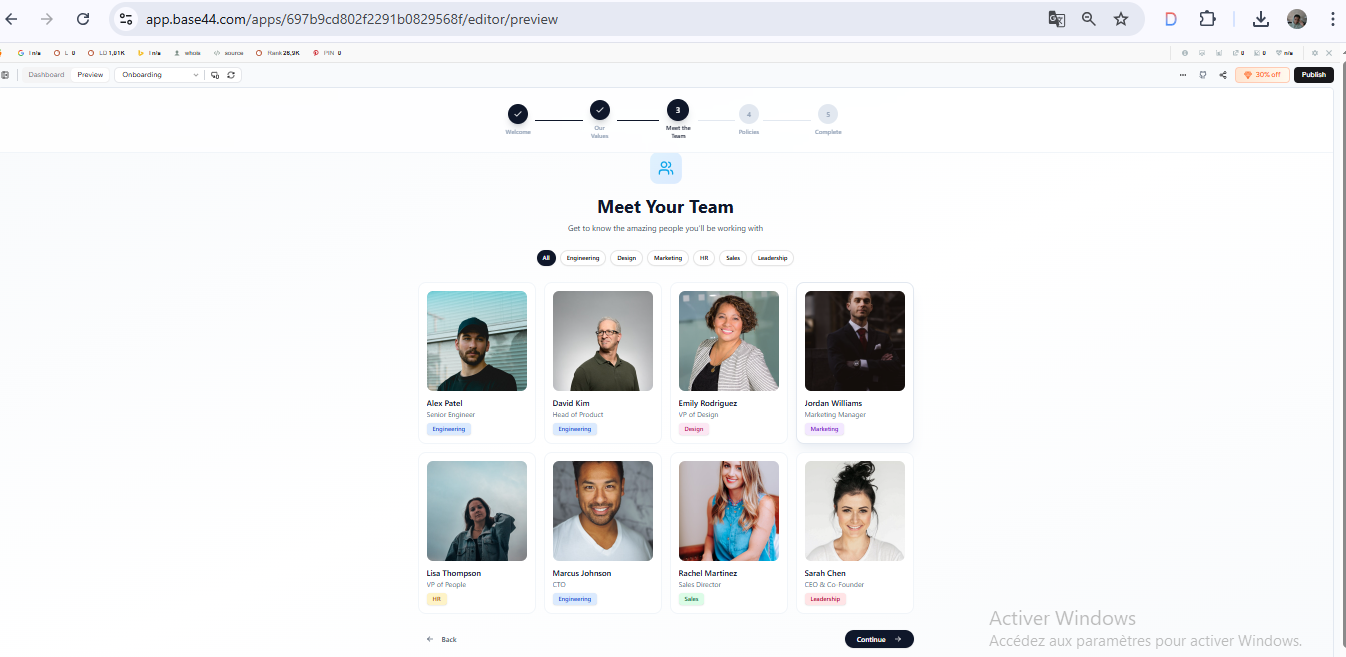Click the Continue button

879,639
